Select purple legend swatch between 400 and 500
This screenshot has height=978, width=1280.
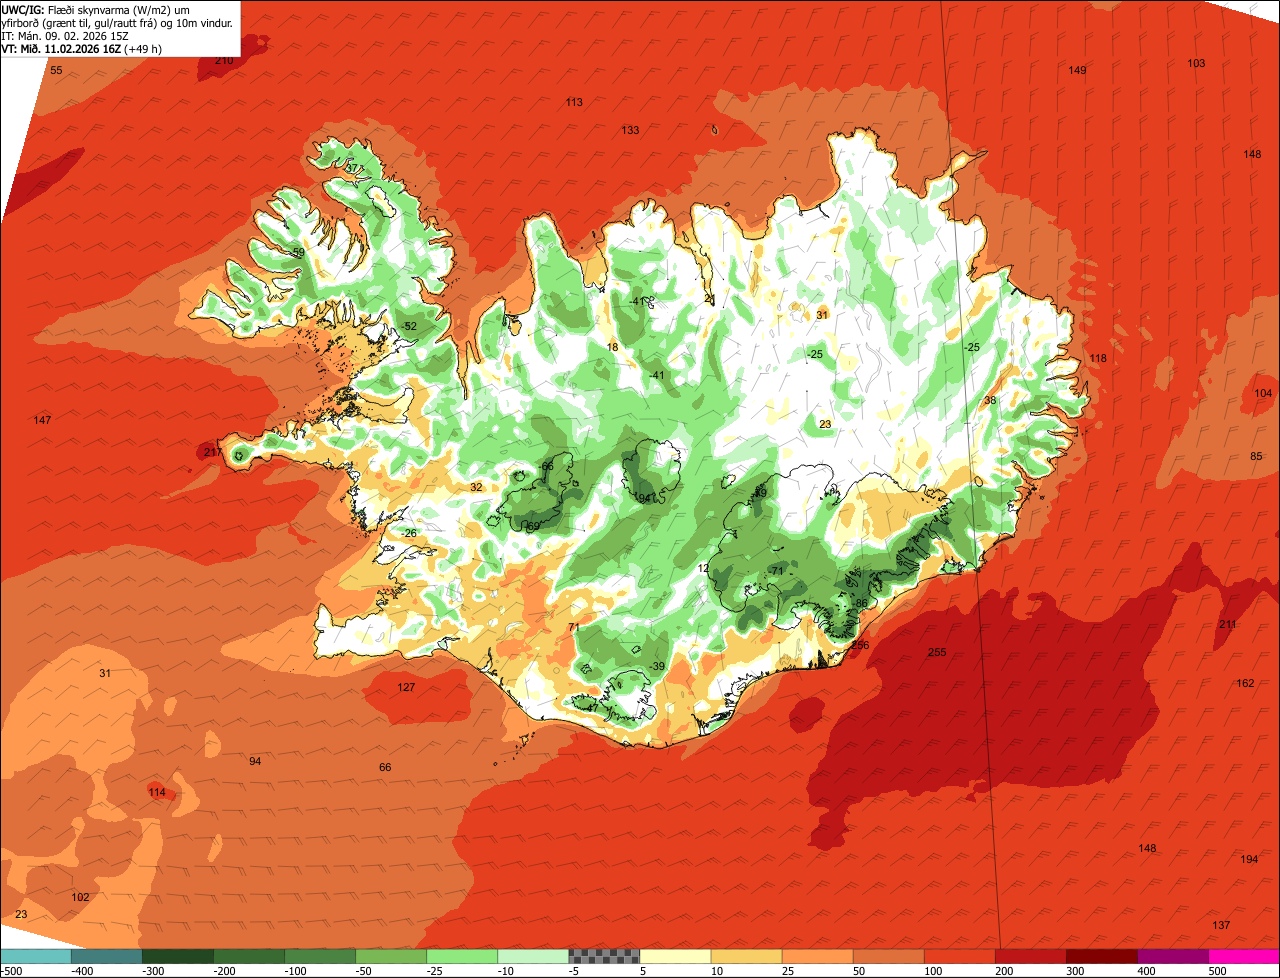point(1172,956)
